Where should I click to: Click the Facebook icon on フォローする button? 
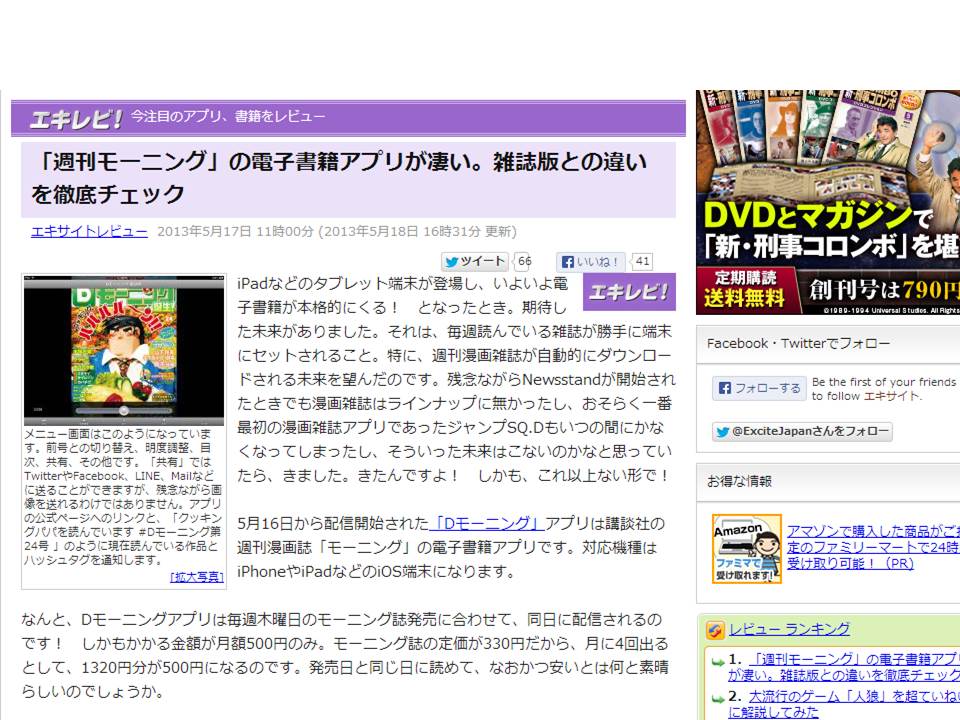pyautogui.click(x=725, y=388)
